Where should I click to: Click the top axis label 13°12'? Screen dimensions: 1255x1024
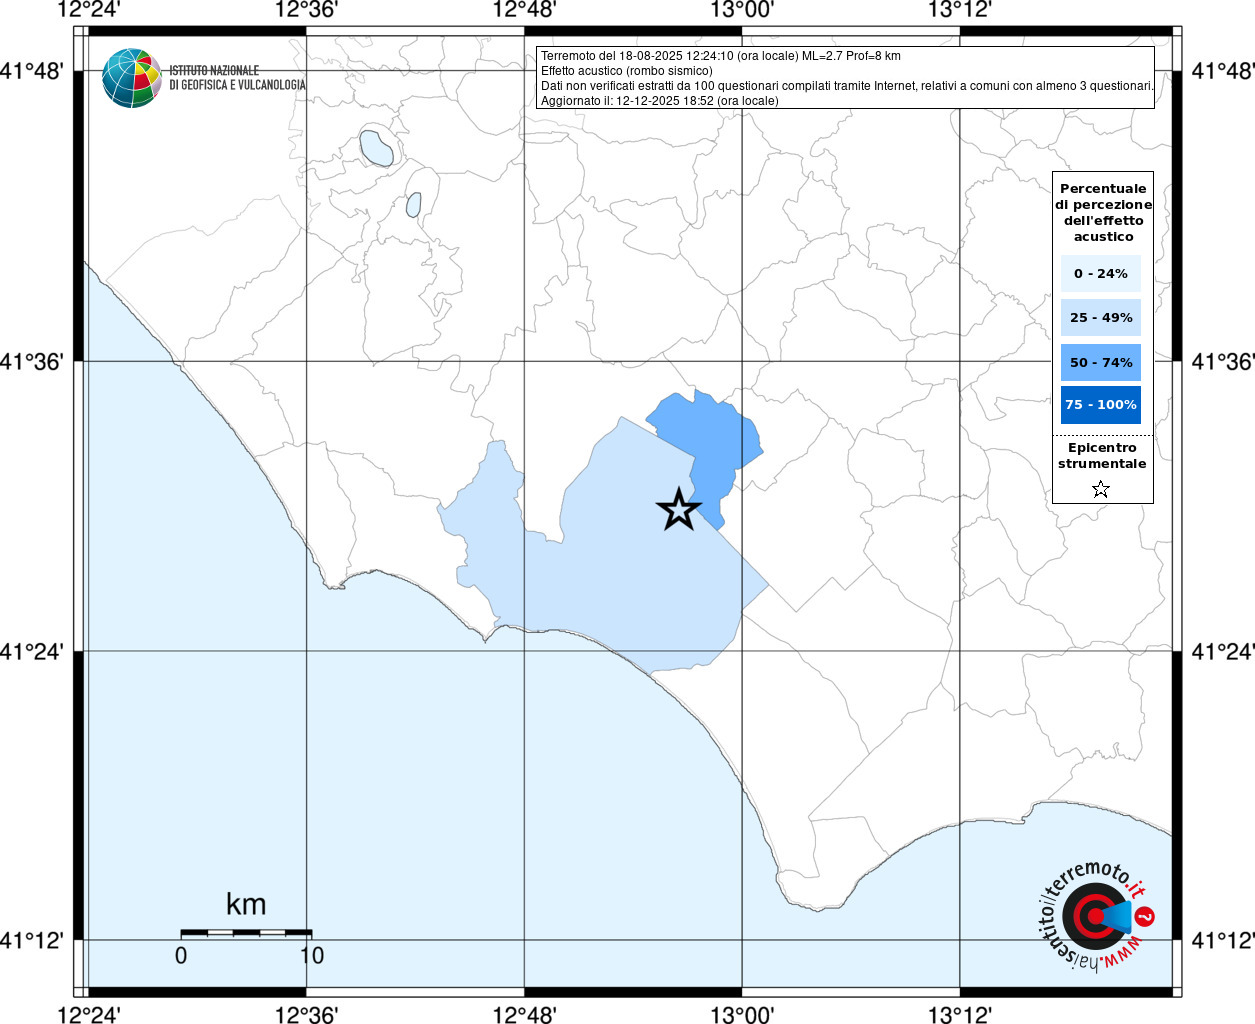coord(960,10)
